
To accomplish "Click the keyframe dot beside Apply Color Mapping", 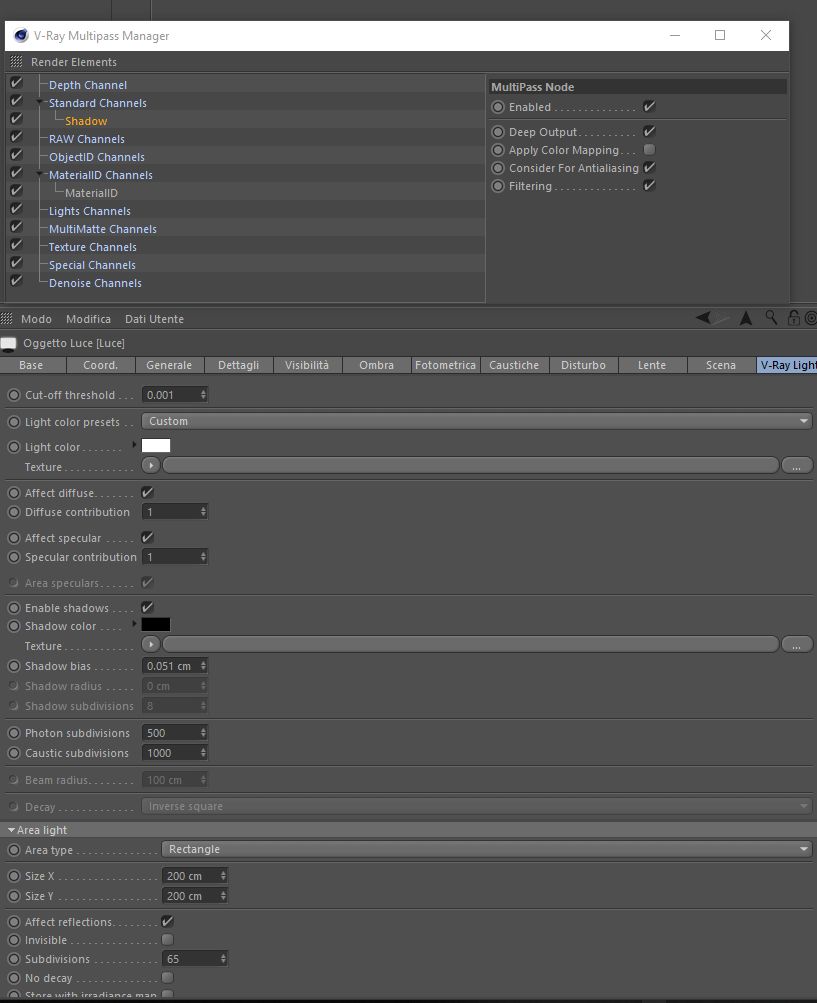I will [498, 150].
